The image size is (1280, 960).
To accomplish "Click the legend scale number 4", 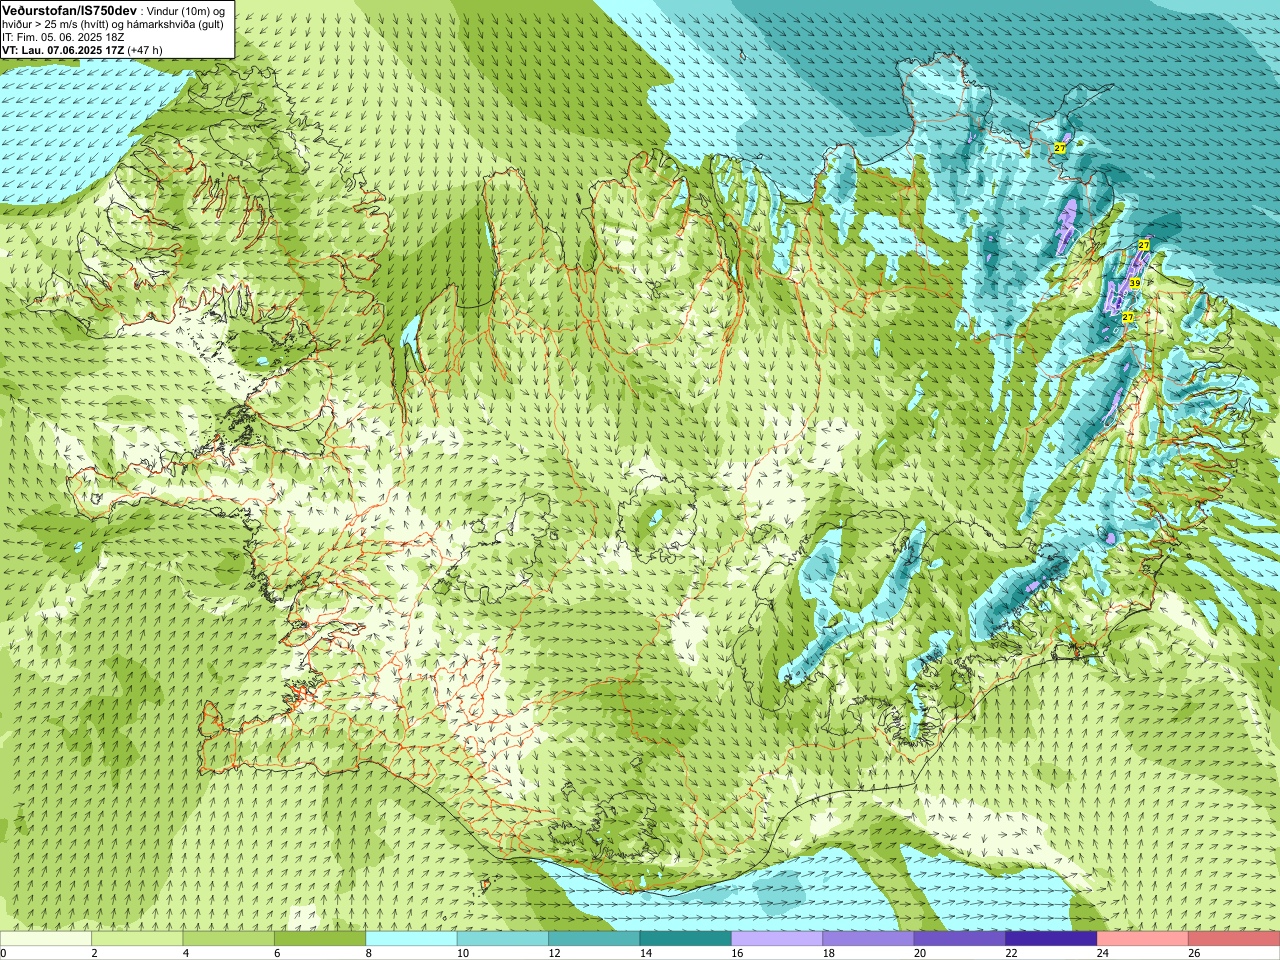I will coord(186,953).
